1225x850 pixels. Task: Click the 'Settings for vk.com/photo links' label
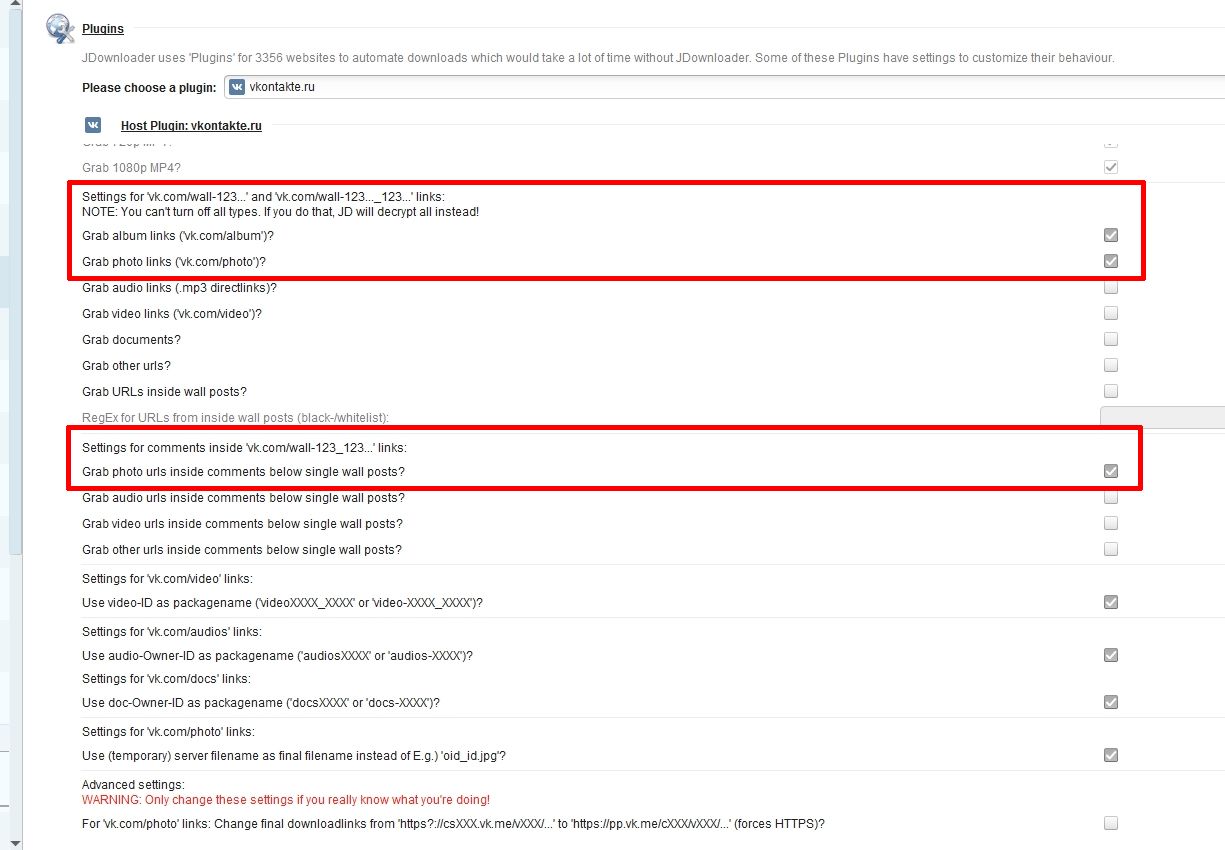coord(168,732)
